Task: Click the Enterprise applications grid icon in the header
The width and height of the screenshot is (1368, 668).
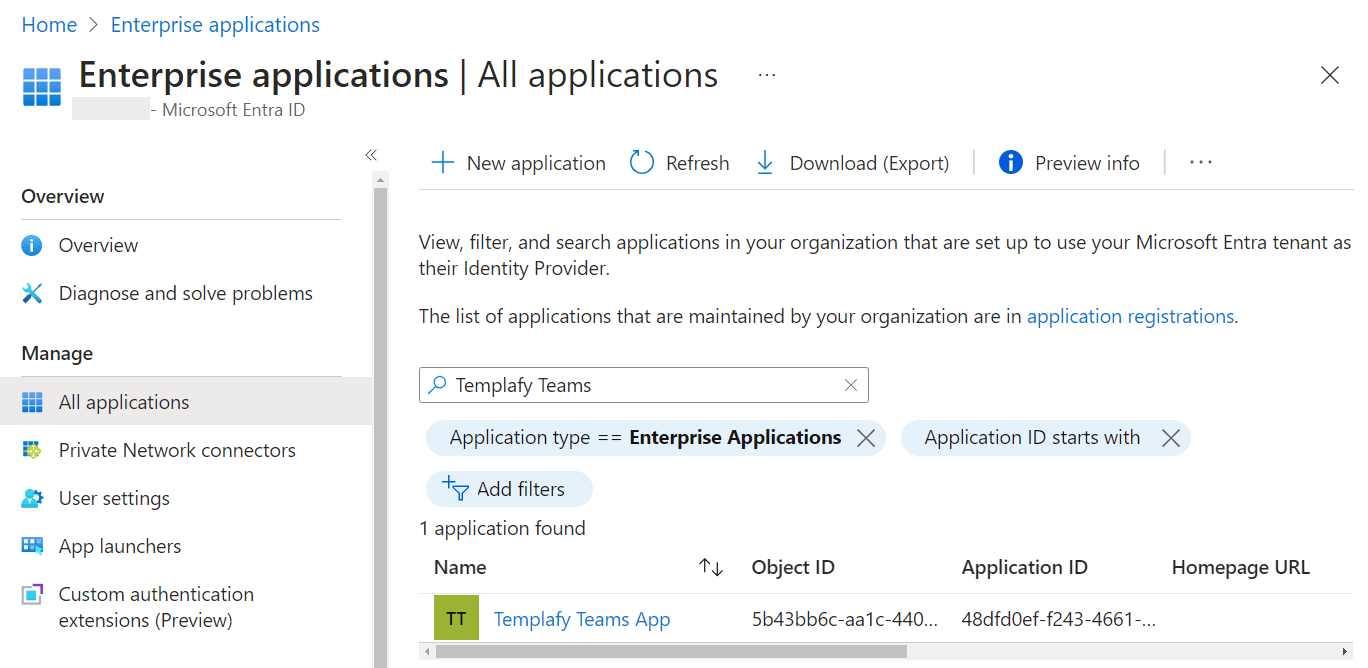Action: (41, 88)
